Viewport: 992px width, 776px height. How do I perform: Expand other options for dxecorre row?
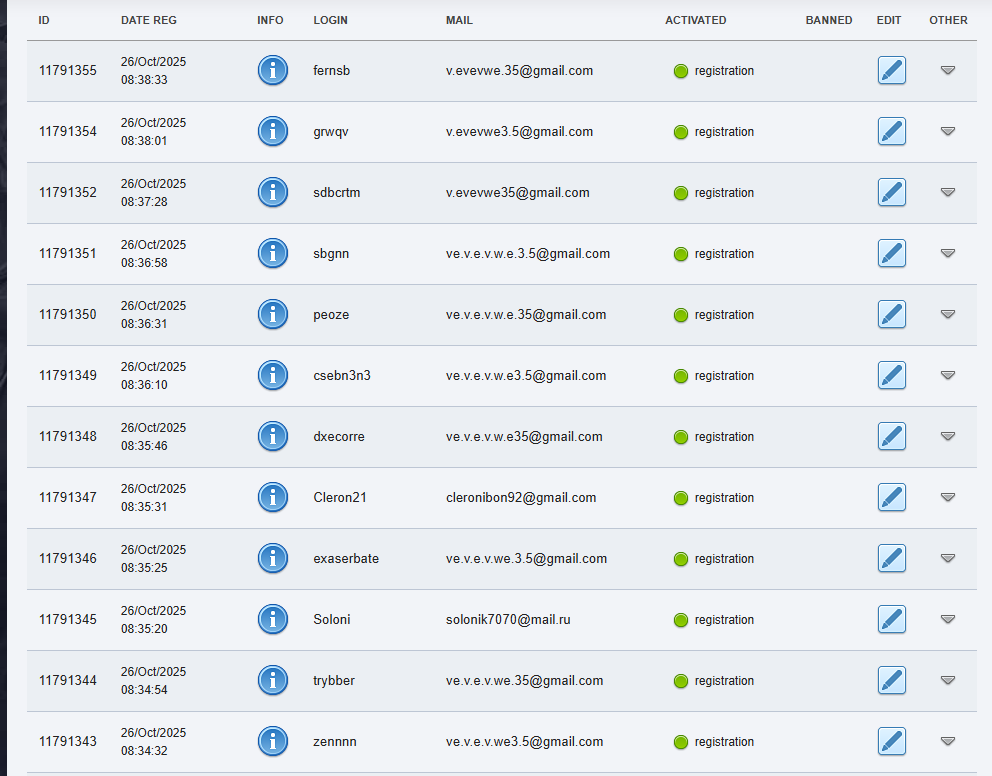click(x=948, y=436)
